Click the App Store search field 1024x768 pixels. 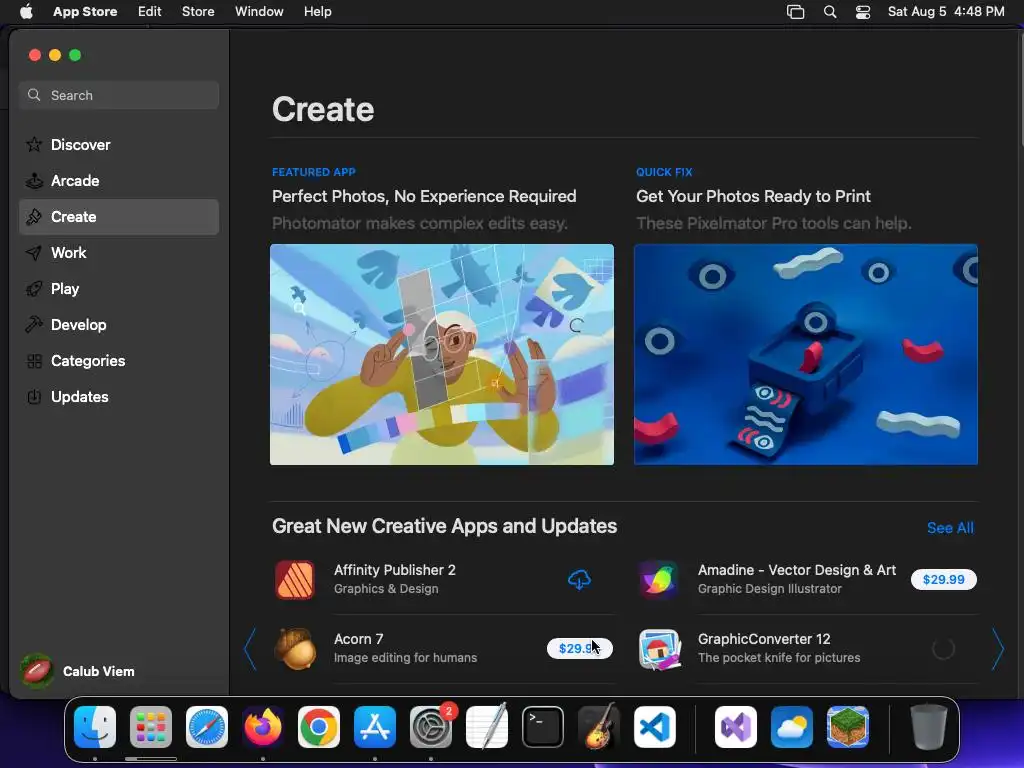(119, 95)
